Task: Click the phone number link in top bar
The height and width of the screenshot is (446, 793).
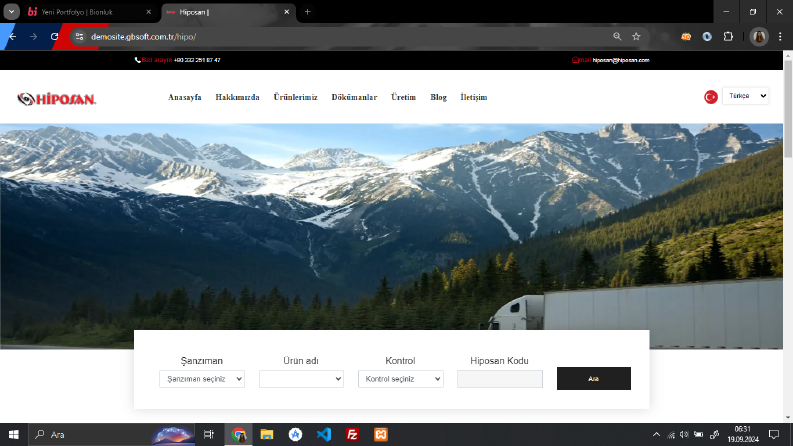Action: coord(197,60)
